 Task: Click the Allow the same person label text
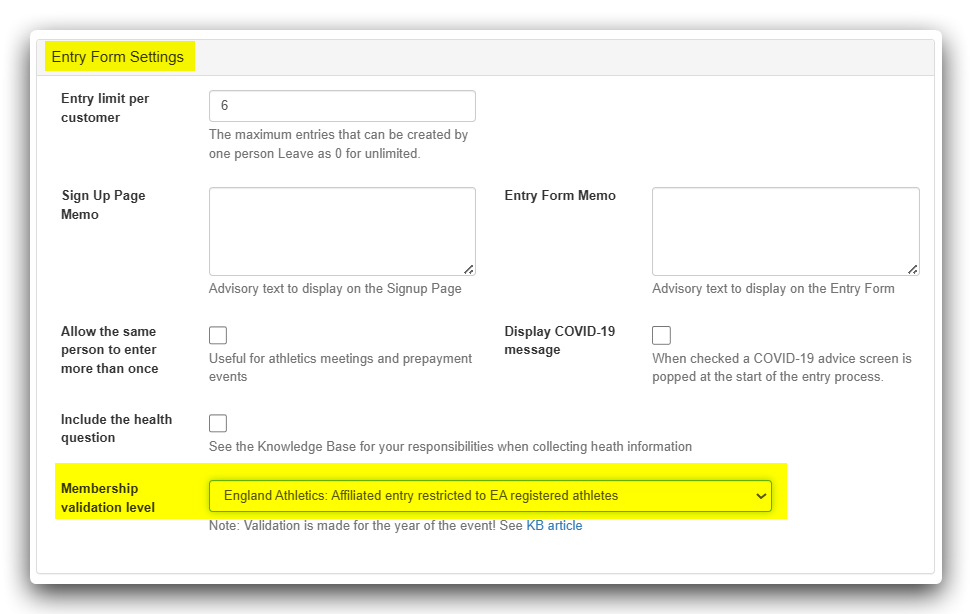[x=109, y=350]
